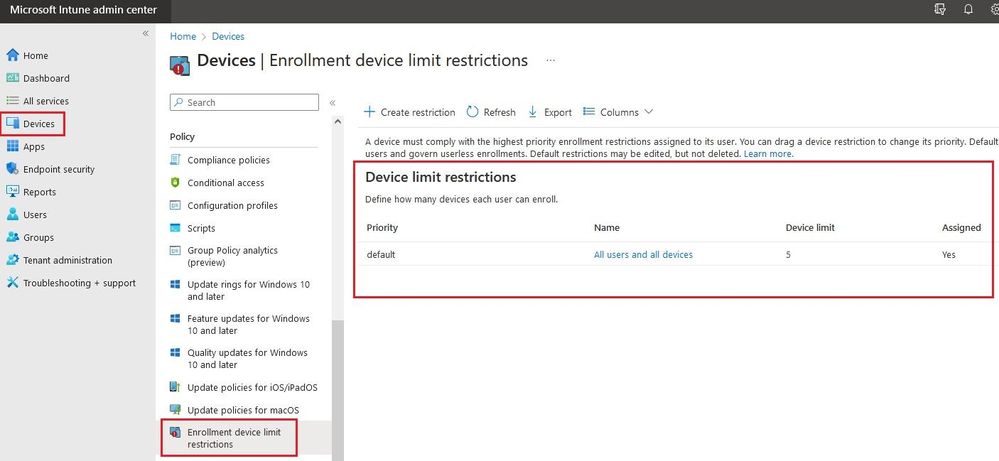The height and width of the screenshot is (461, 999).
Task: Click the Dashboard icon in sidebar
Action: tap(13, 78)
